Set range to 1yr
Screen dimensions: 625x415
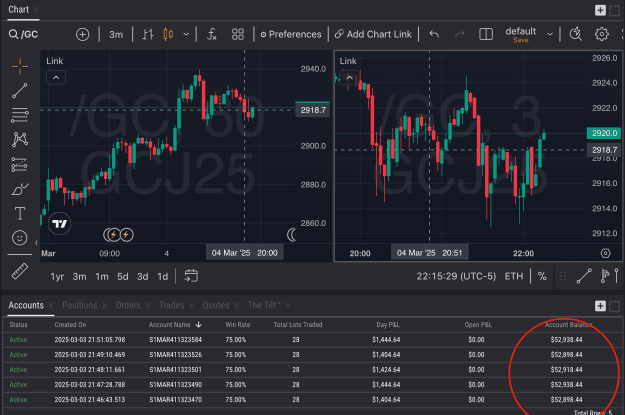point(57,277)
